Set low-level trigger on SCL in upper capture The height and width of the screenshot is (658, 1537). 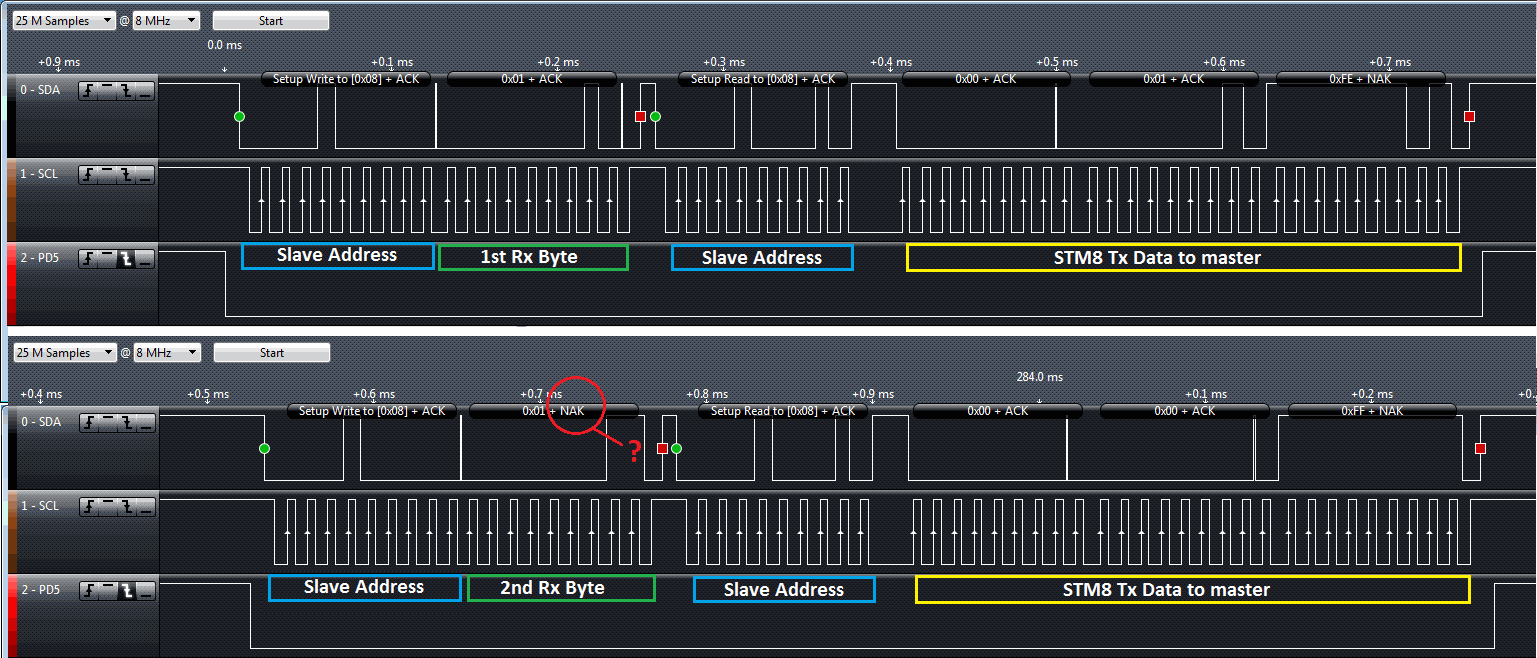145,175
